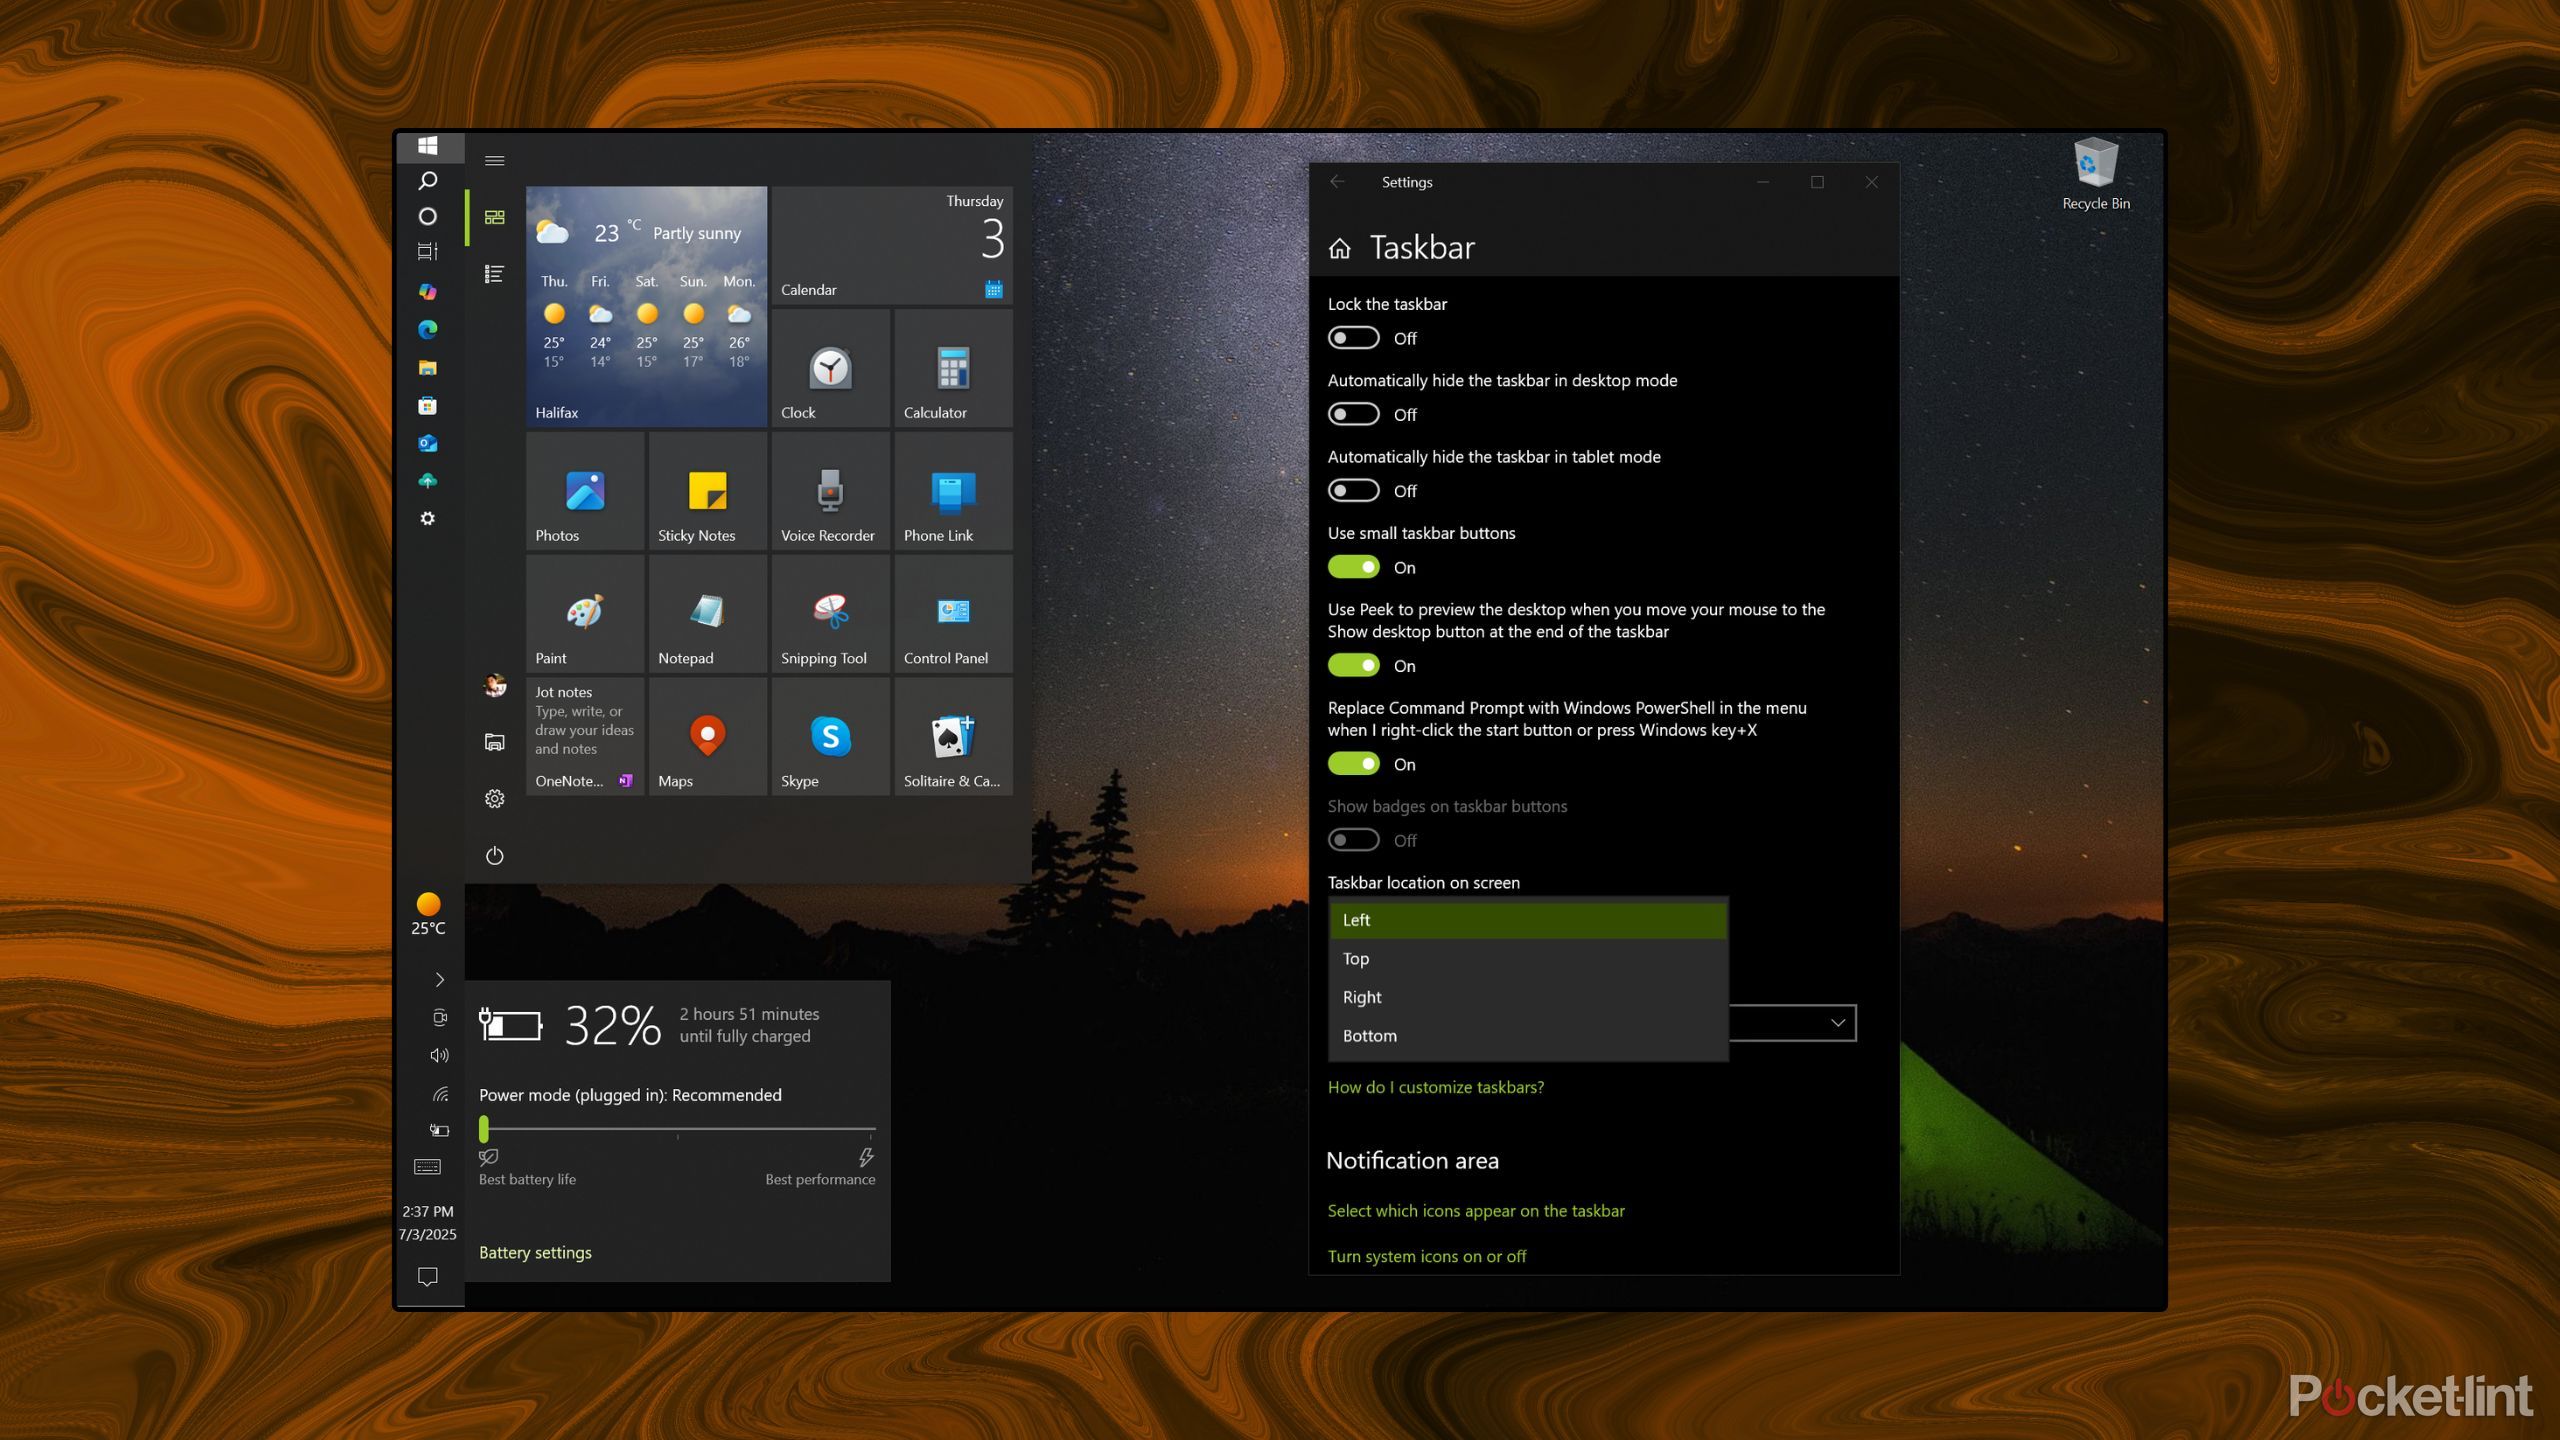Open the Snipping Tool tile
Viewport: 2560px width, 1440px height.
pyautogui.click(x=830, y=614)
